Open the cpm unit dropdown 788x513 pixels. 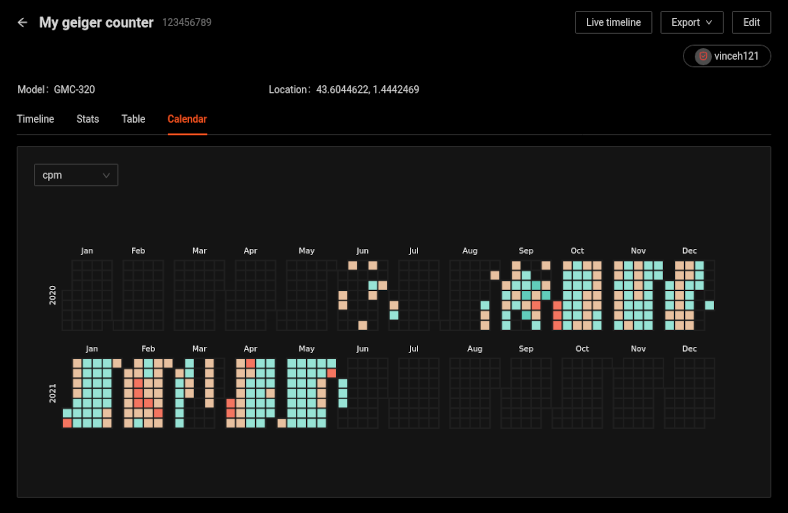point(76,175)
